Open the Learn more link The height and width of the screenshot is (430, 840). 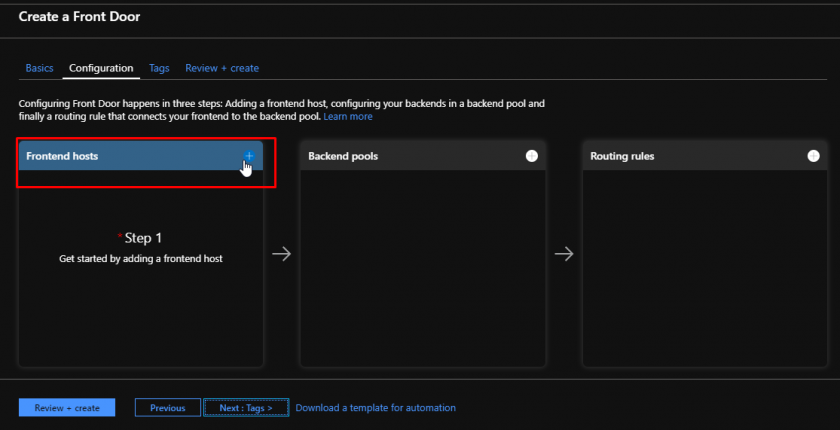tap(348, 116)
